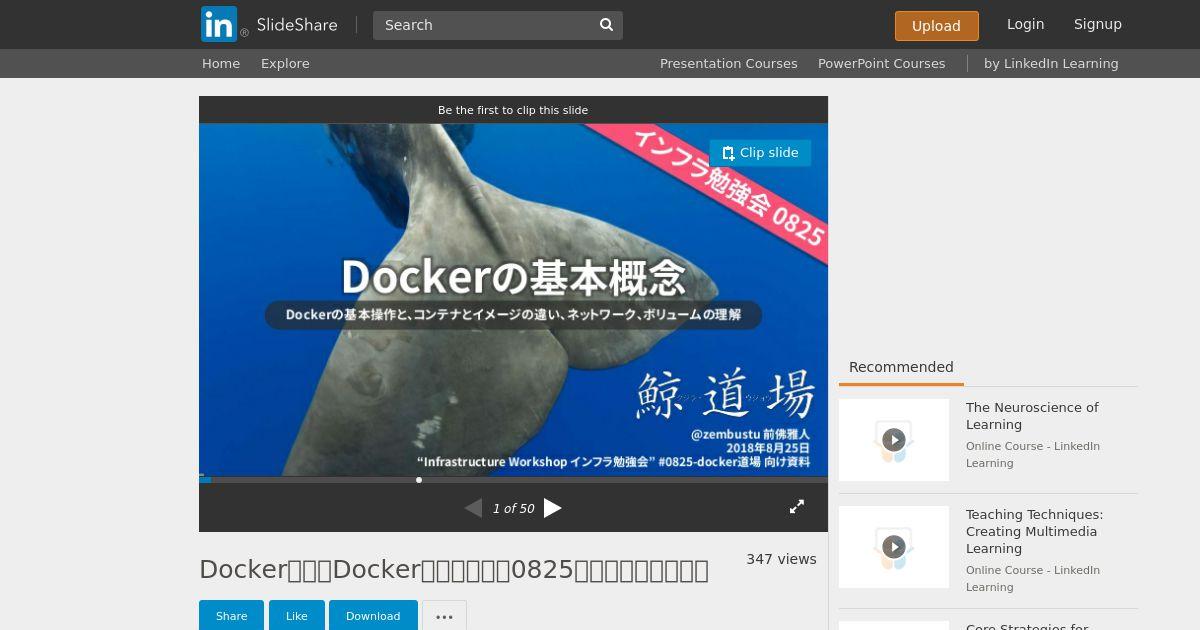Open The Neuroscience of Learning title
This screenshot has height=630, width=1200.
[x=1032, y=416]
